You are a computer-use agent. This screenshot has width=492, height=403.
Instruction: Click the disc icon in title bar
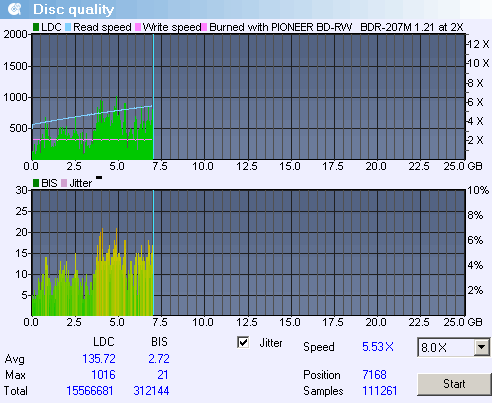[x=14, y=9]
